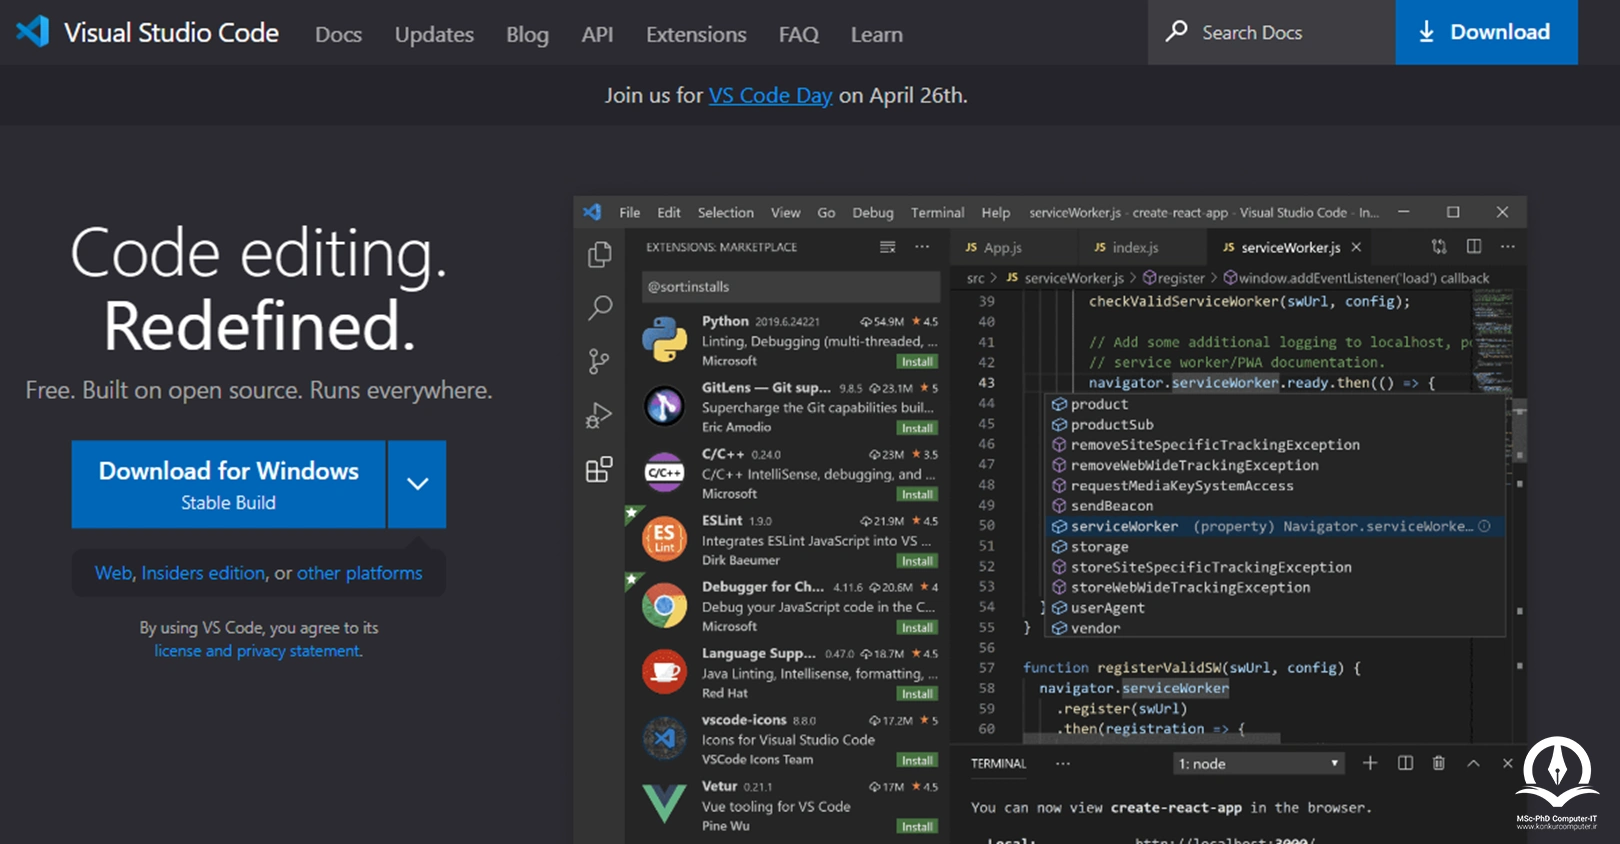Expand the download options dropdown arrow
Viewport: 1620px width, 844px height.
[417, 484]
